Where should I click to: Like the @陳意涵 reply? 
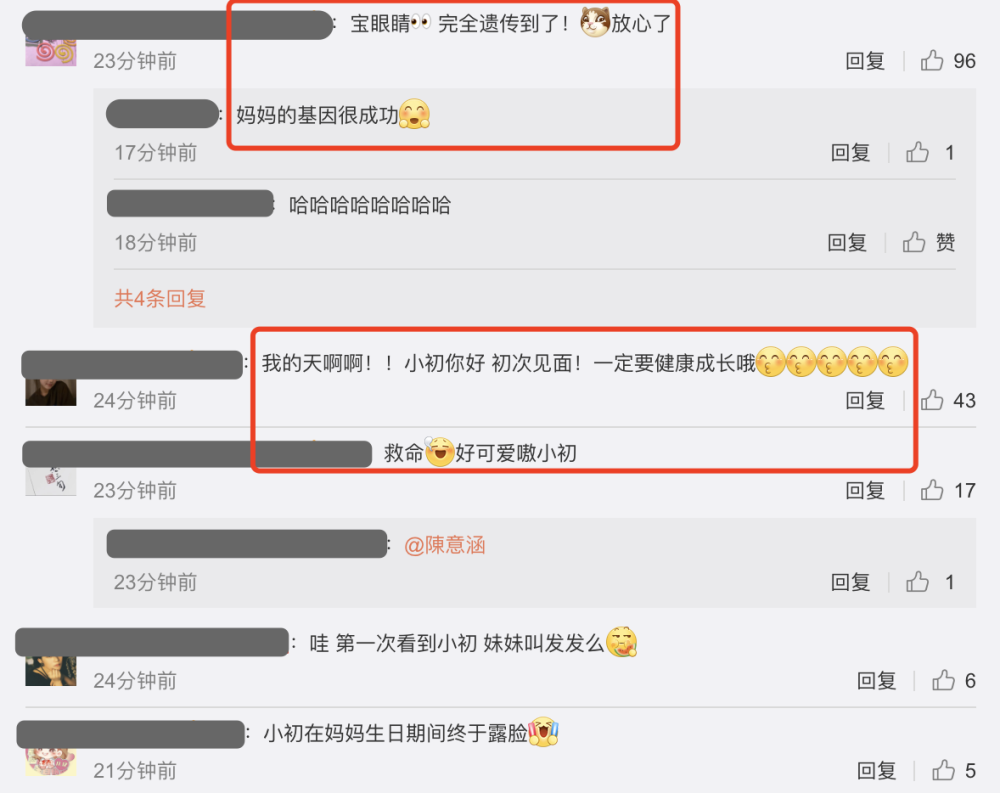pyautogui.click(x=917, y=582)
